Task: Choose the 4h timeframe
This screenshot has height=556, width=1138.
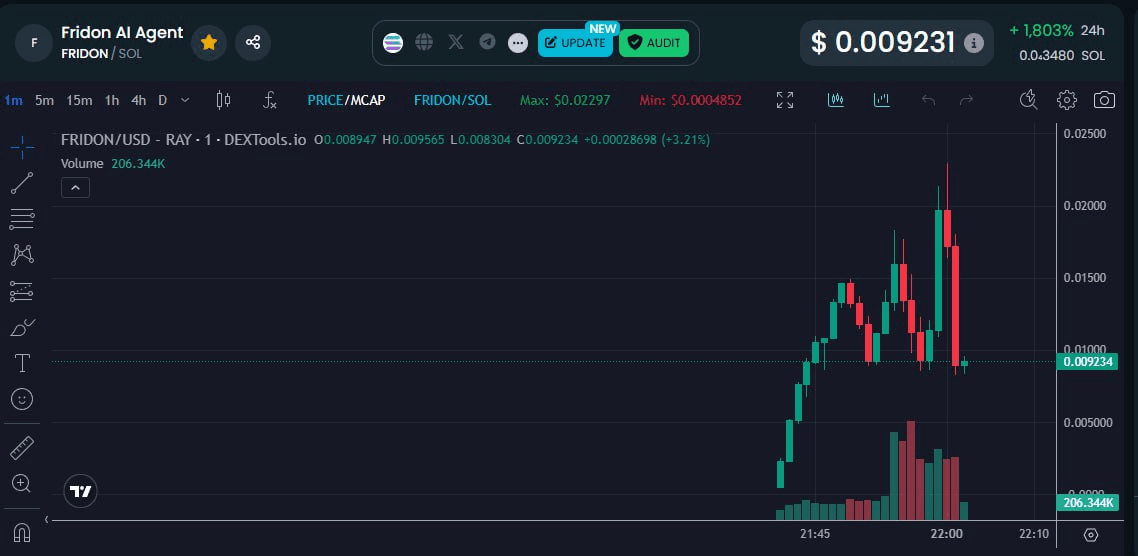Action: tap(139, 101)
